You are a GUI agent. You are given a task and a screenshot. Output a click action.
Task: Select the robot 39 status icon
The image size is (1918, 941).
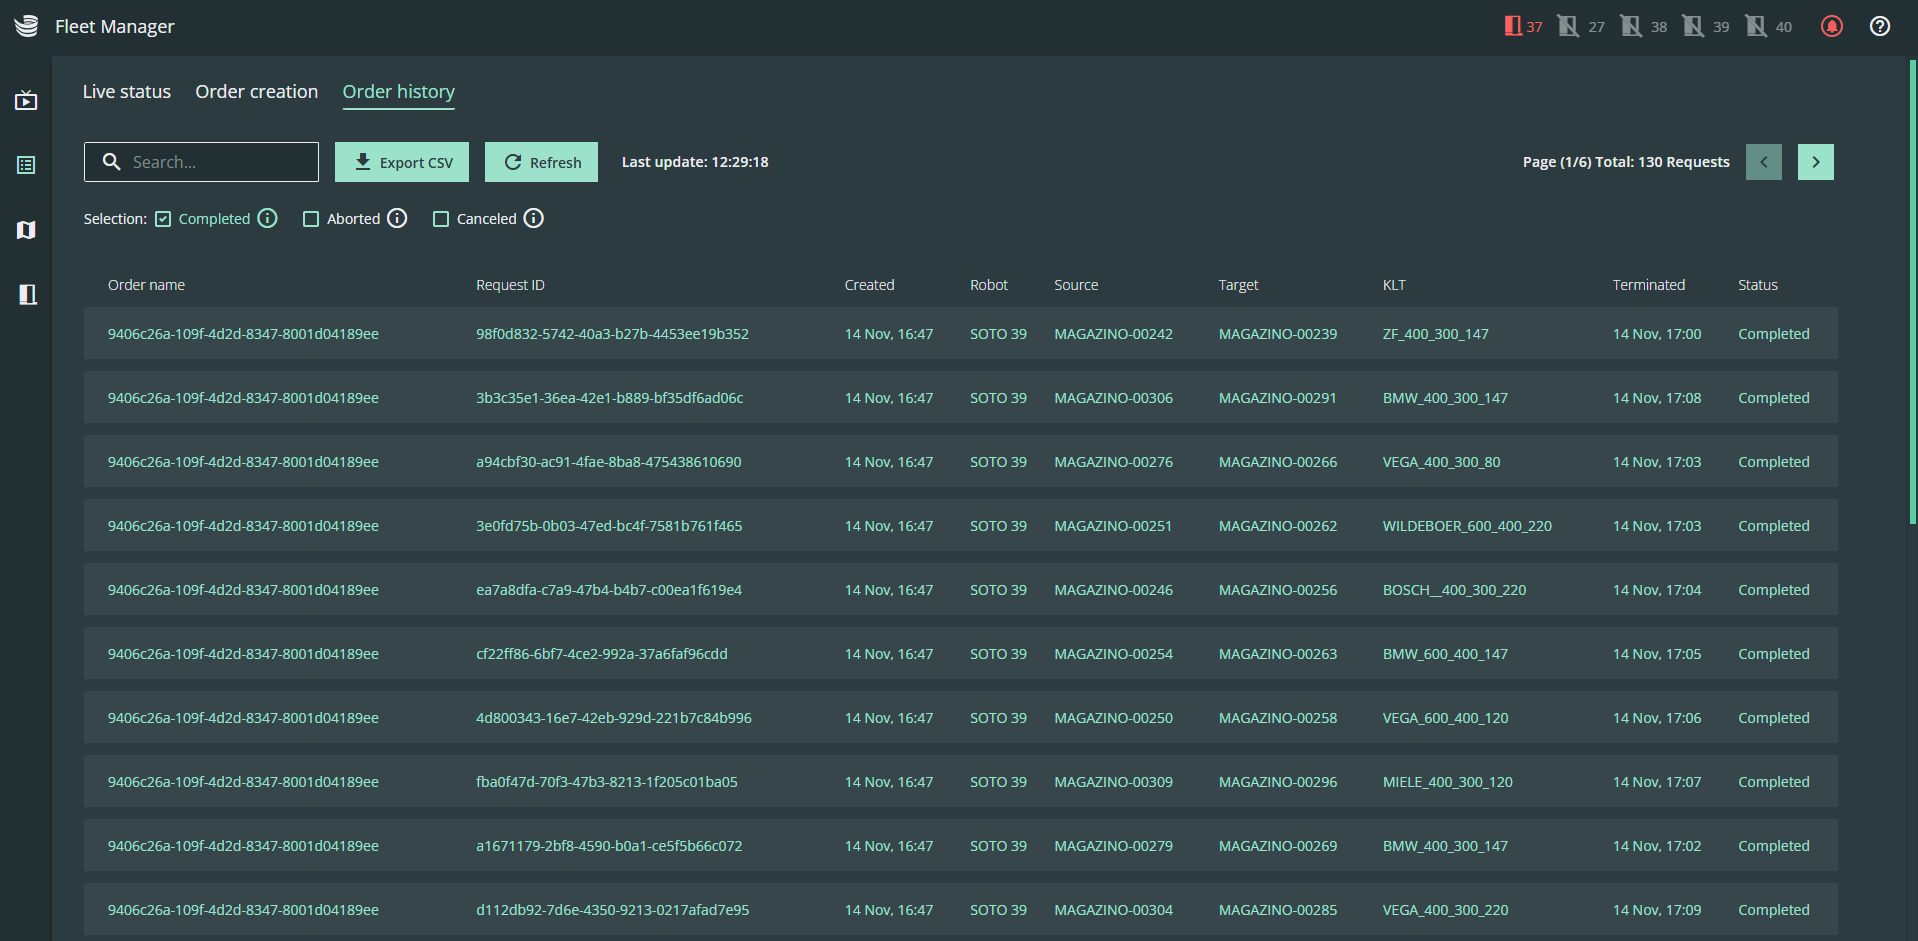pyautogui.click(x=1705, y=26)
